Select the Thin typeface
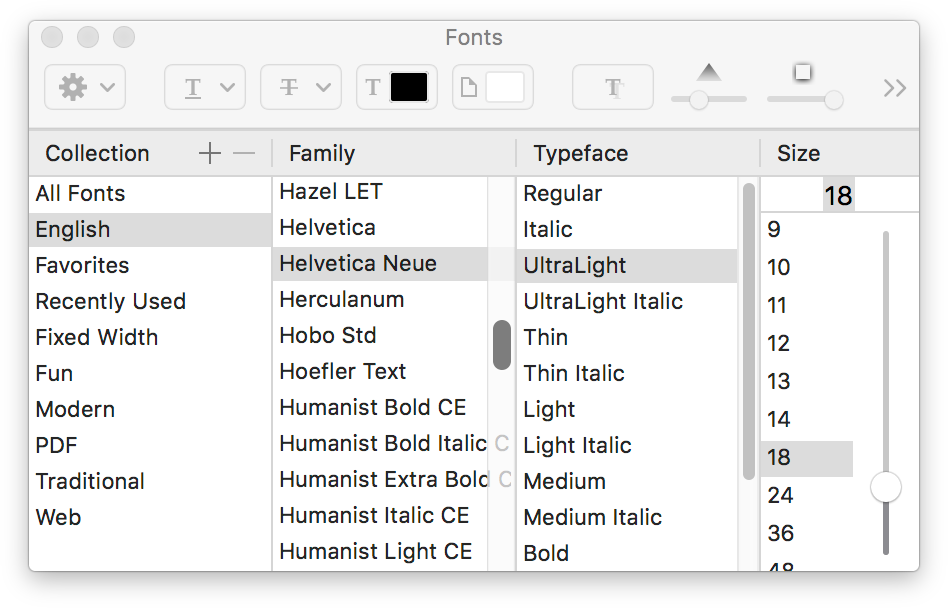The height and width of the screenshot is (608, 948). (x=627, y=337)
